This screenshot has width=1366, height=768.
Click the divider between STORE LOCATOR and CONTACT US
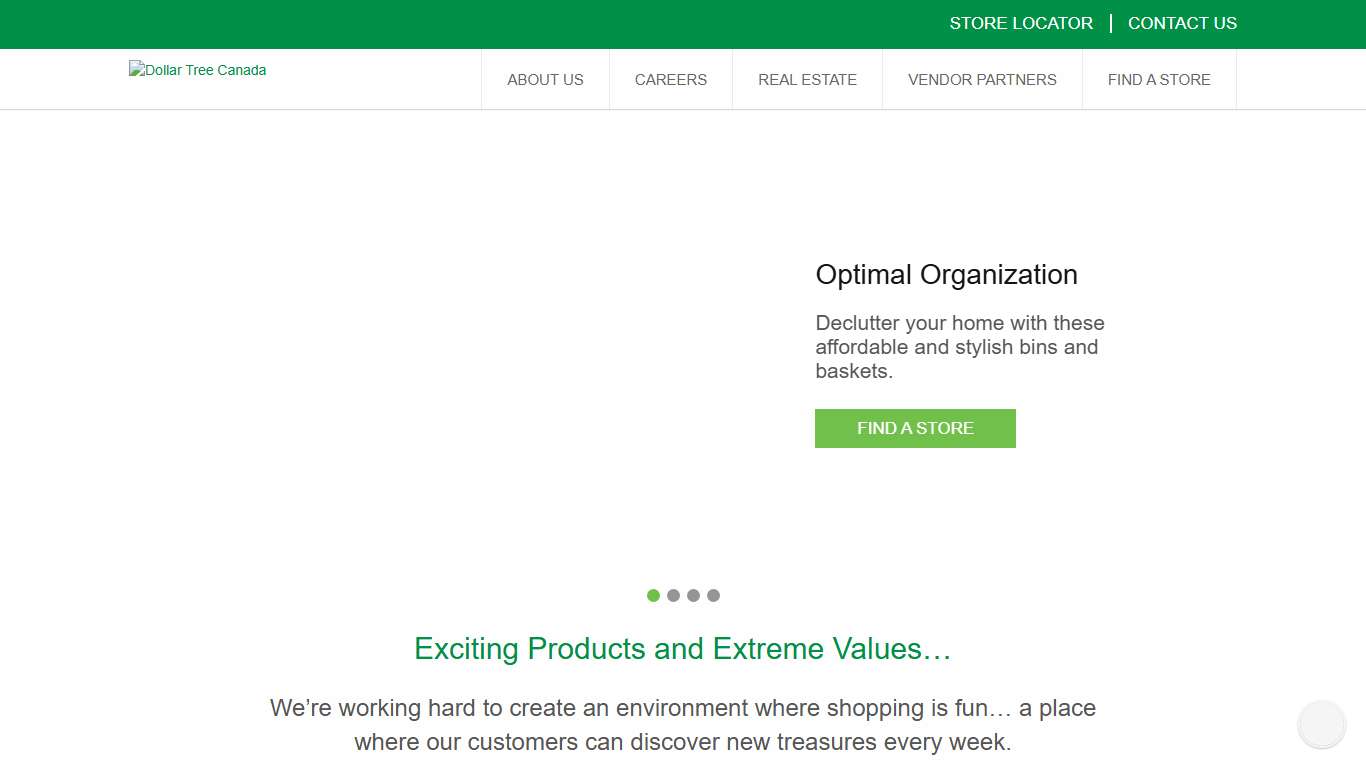pyautogui.click(x=1111, y=23)
